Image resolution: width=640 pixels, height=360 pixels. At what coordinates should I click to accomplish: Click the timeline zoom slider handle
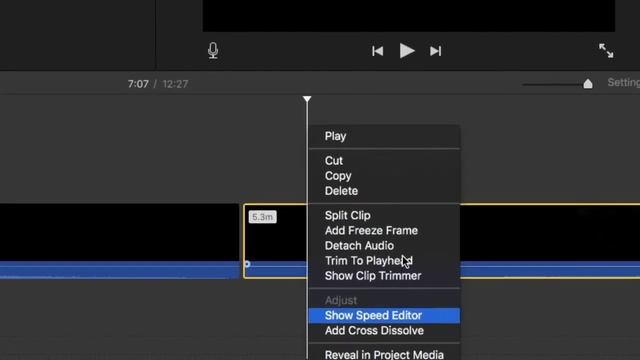point(588,84)
